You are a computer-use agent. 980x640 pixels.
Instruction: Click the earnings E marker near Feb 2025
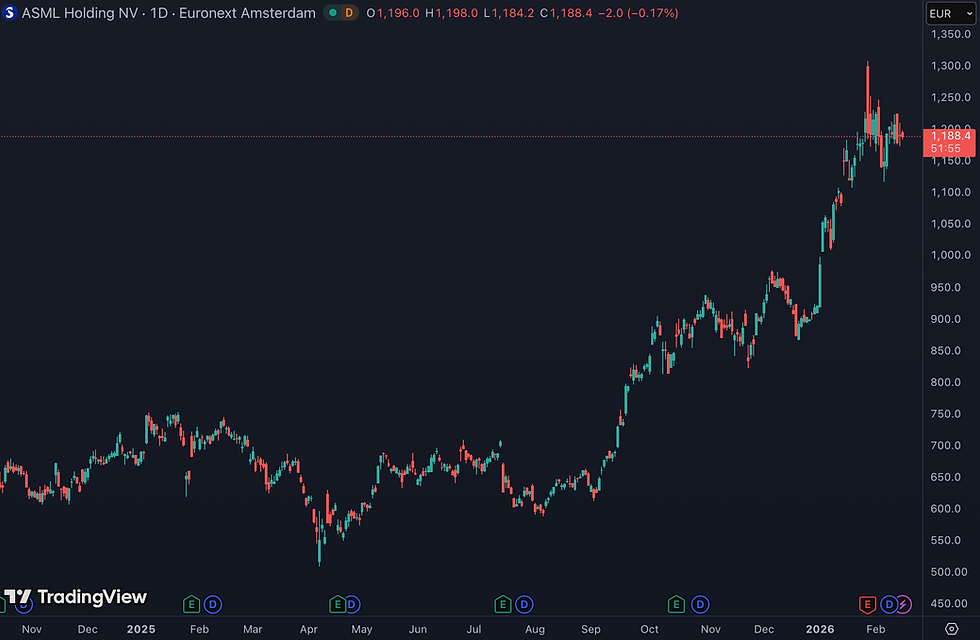[x=191, y=604]
